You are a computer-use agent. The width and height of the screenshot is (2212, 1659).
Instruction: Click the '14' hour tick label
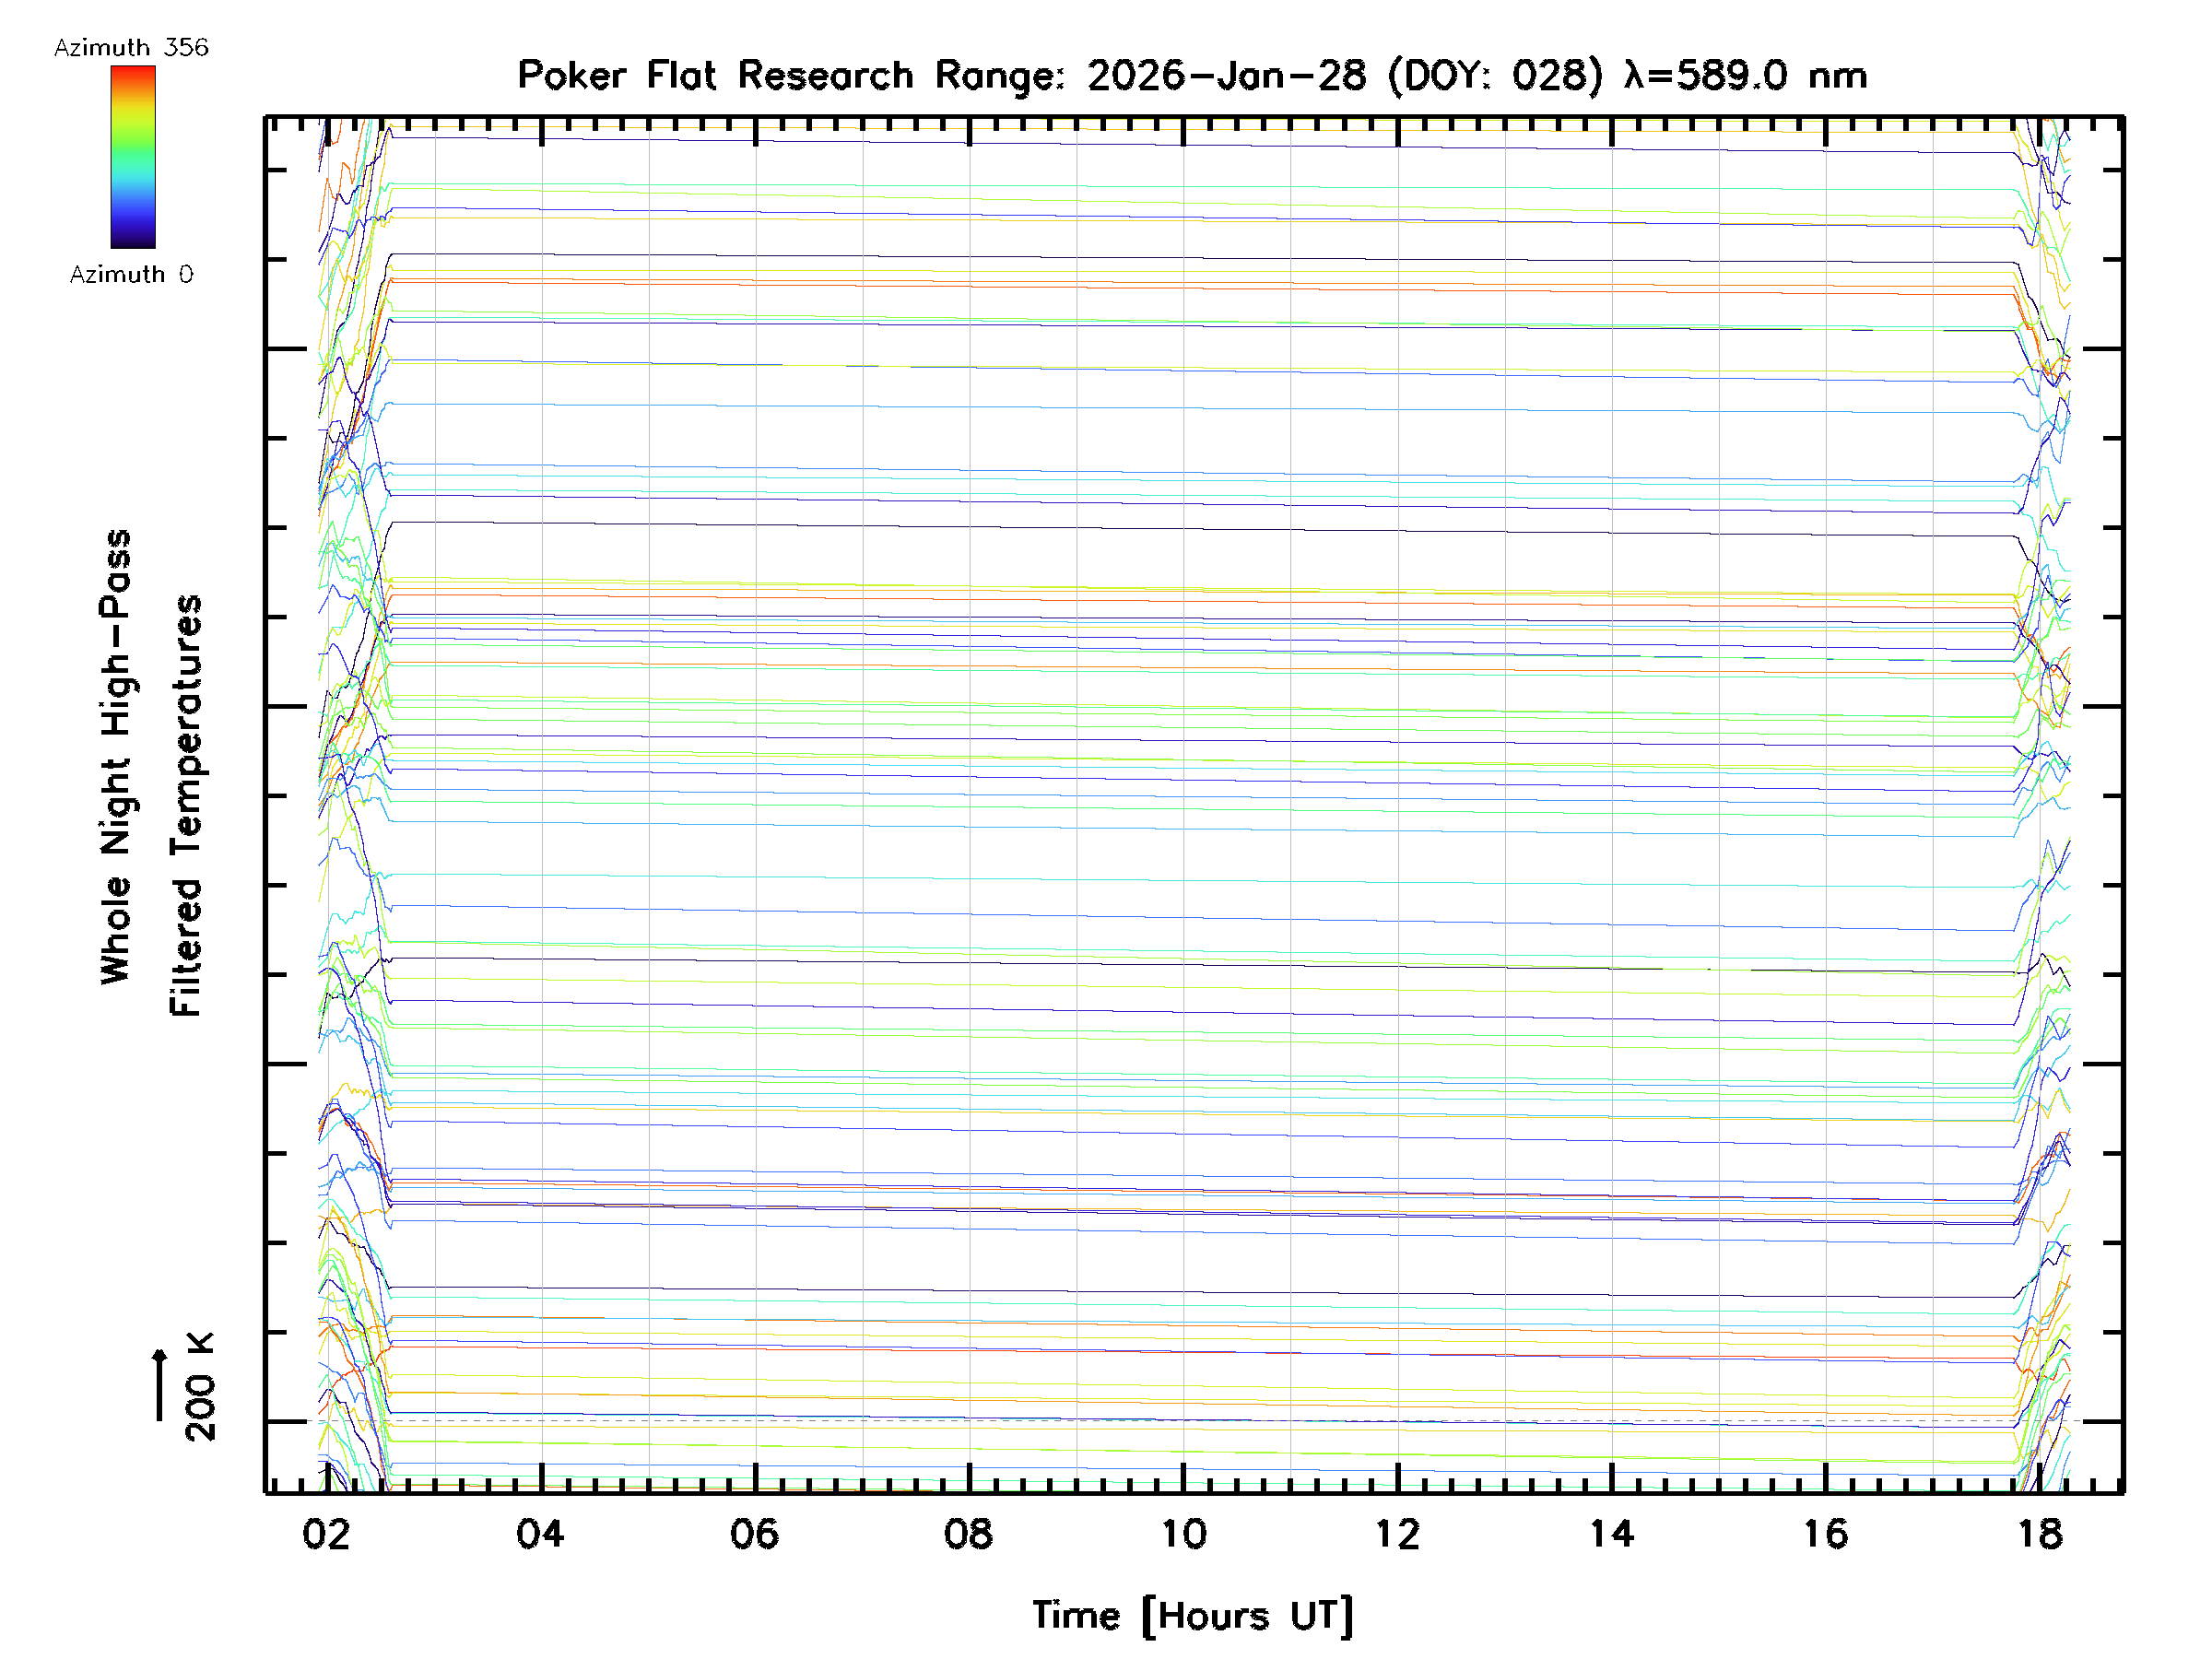pyautogui.click(x=1611, y=1535)
